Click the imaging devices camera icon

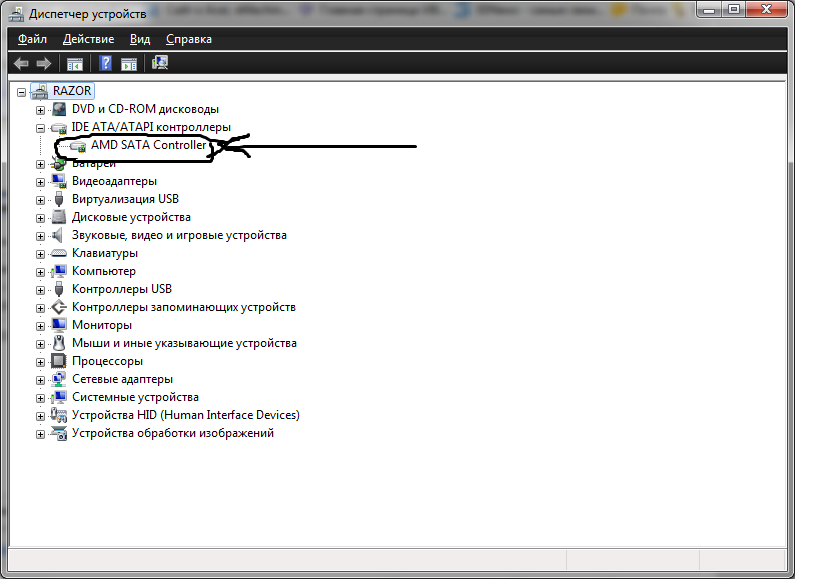[x=59, y=433]
